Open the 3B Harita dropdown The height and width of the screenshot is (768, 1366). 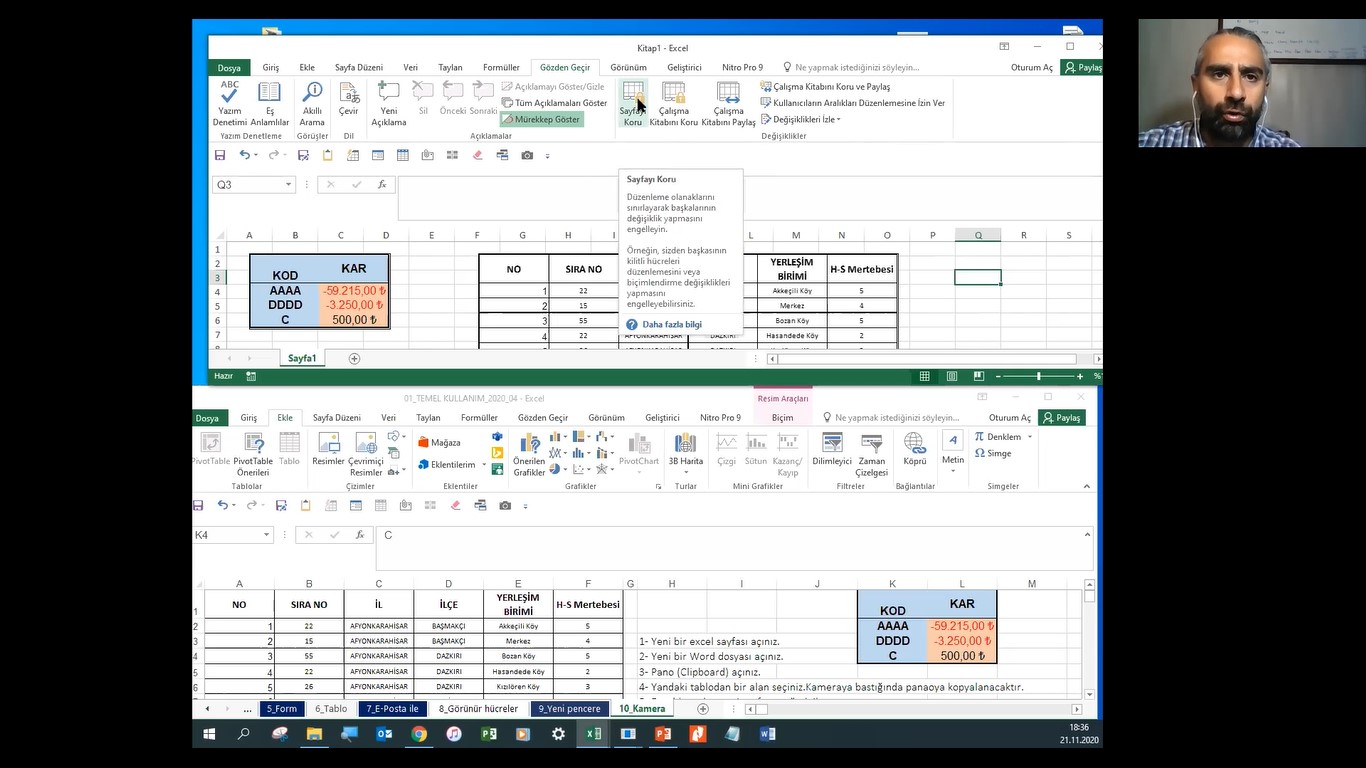(x=685, y=454)
